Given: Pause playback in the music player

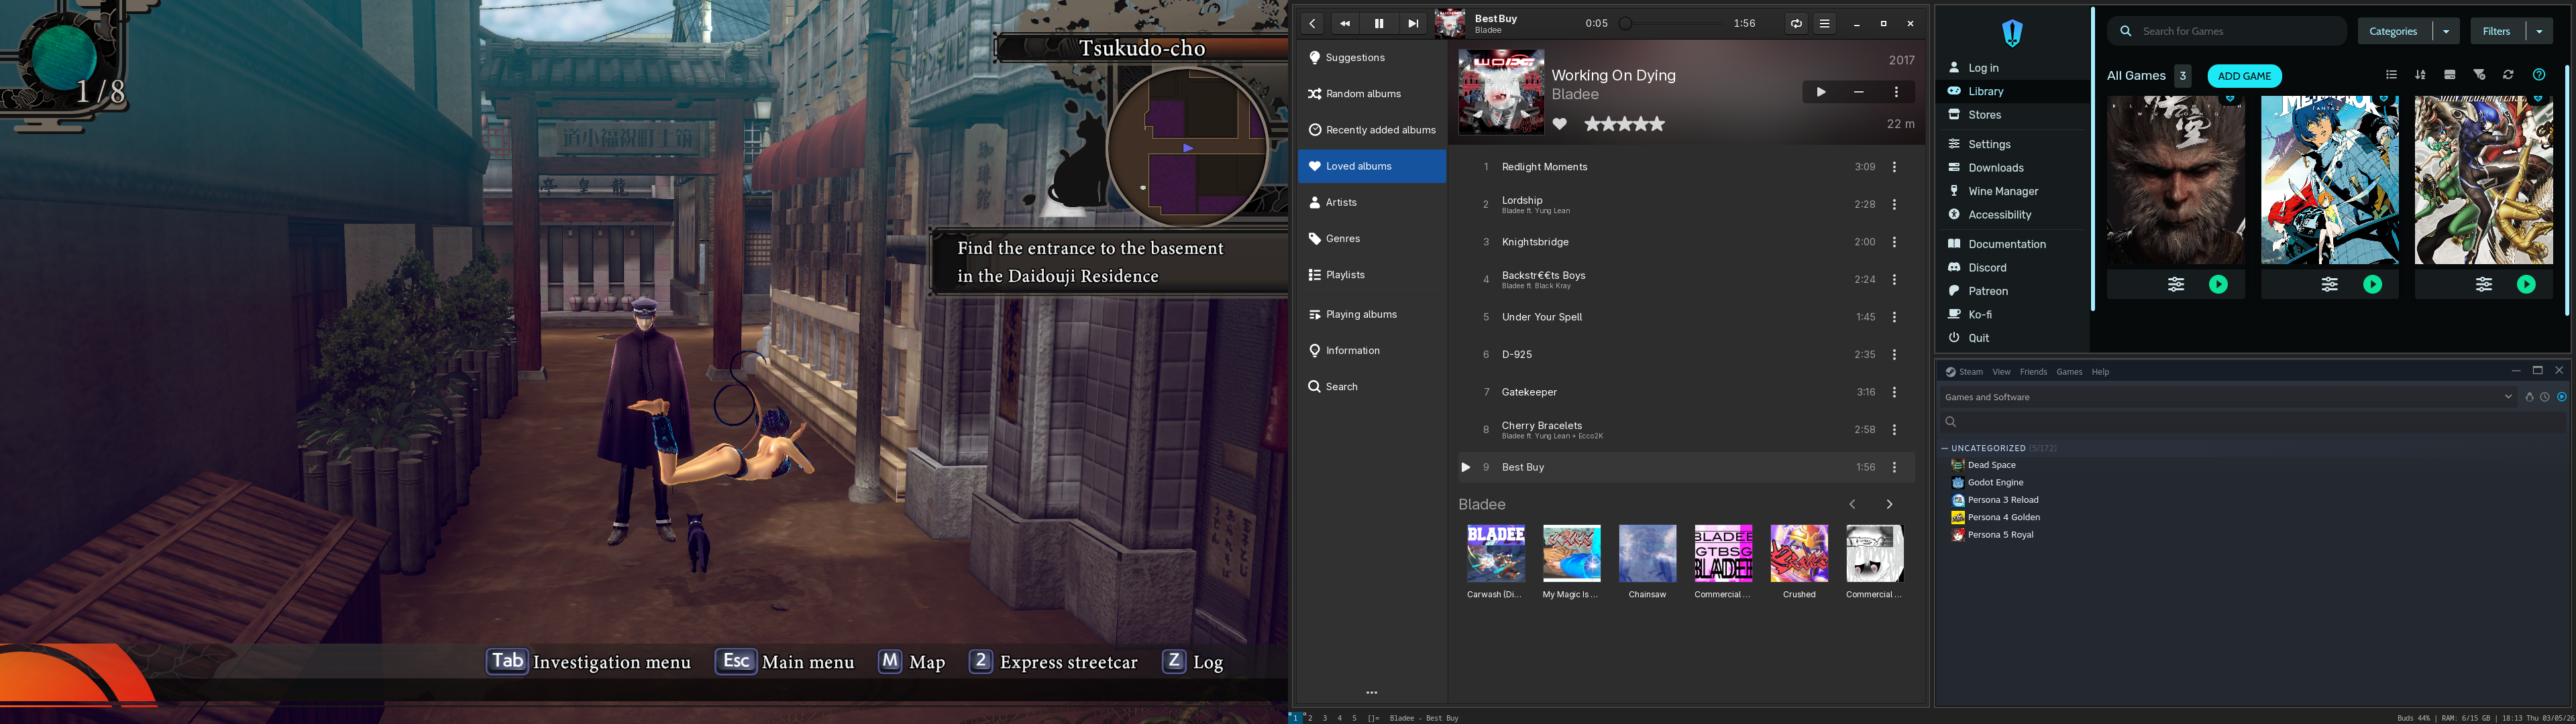Looking at the screenshot, I should pyautogui.click(x=1378, y=24).
